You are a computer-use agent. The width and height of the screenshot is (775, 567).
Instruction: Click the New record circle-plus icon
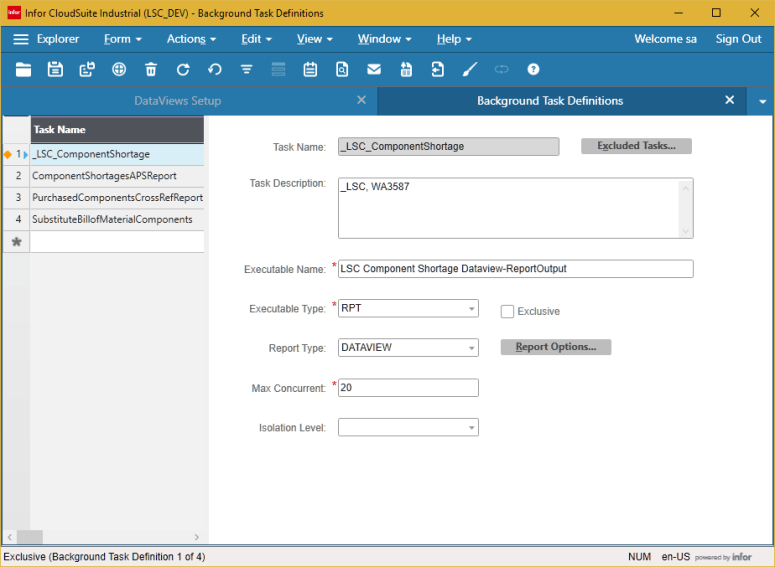pos(119,70)
